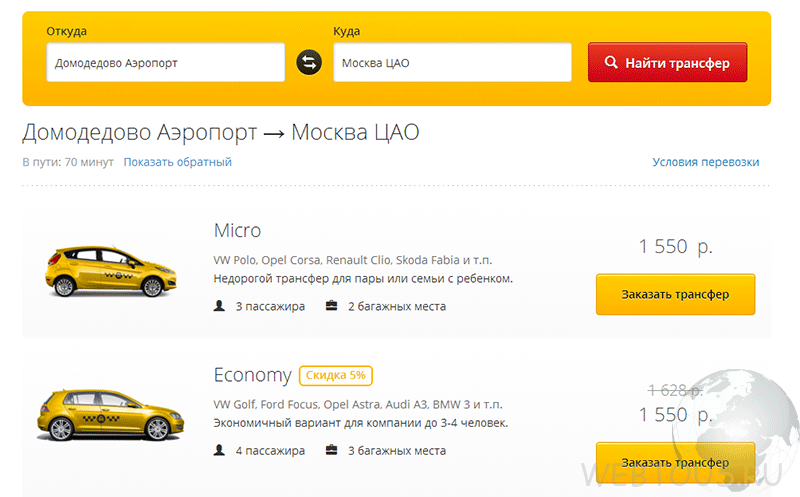800x497 pixels.
Task: Click the Micro class title
Action: tap(237, 231)
